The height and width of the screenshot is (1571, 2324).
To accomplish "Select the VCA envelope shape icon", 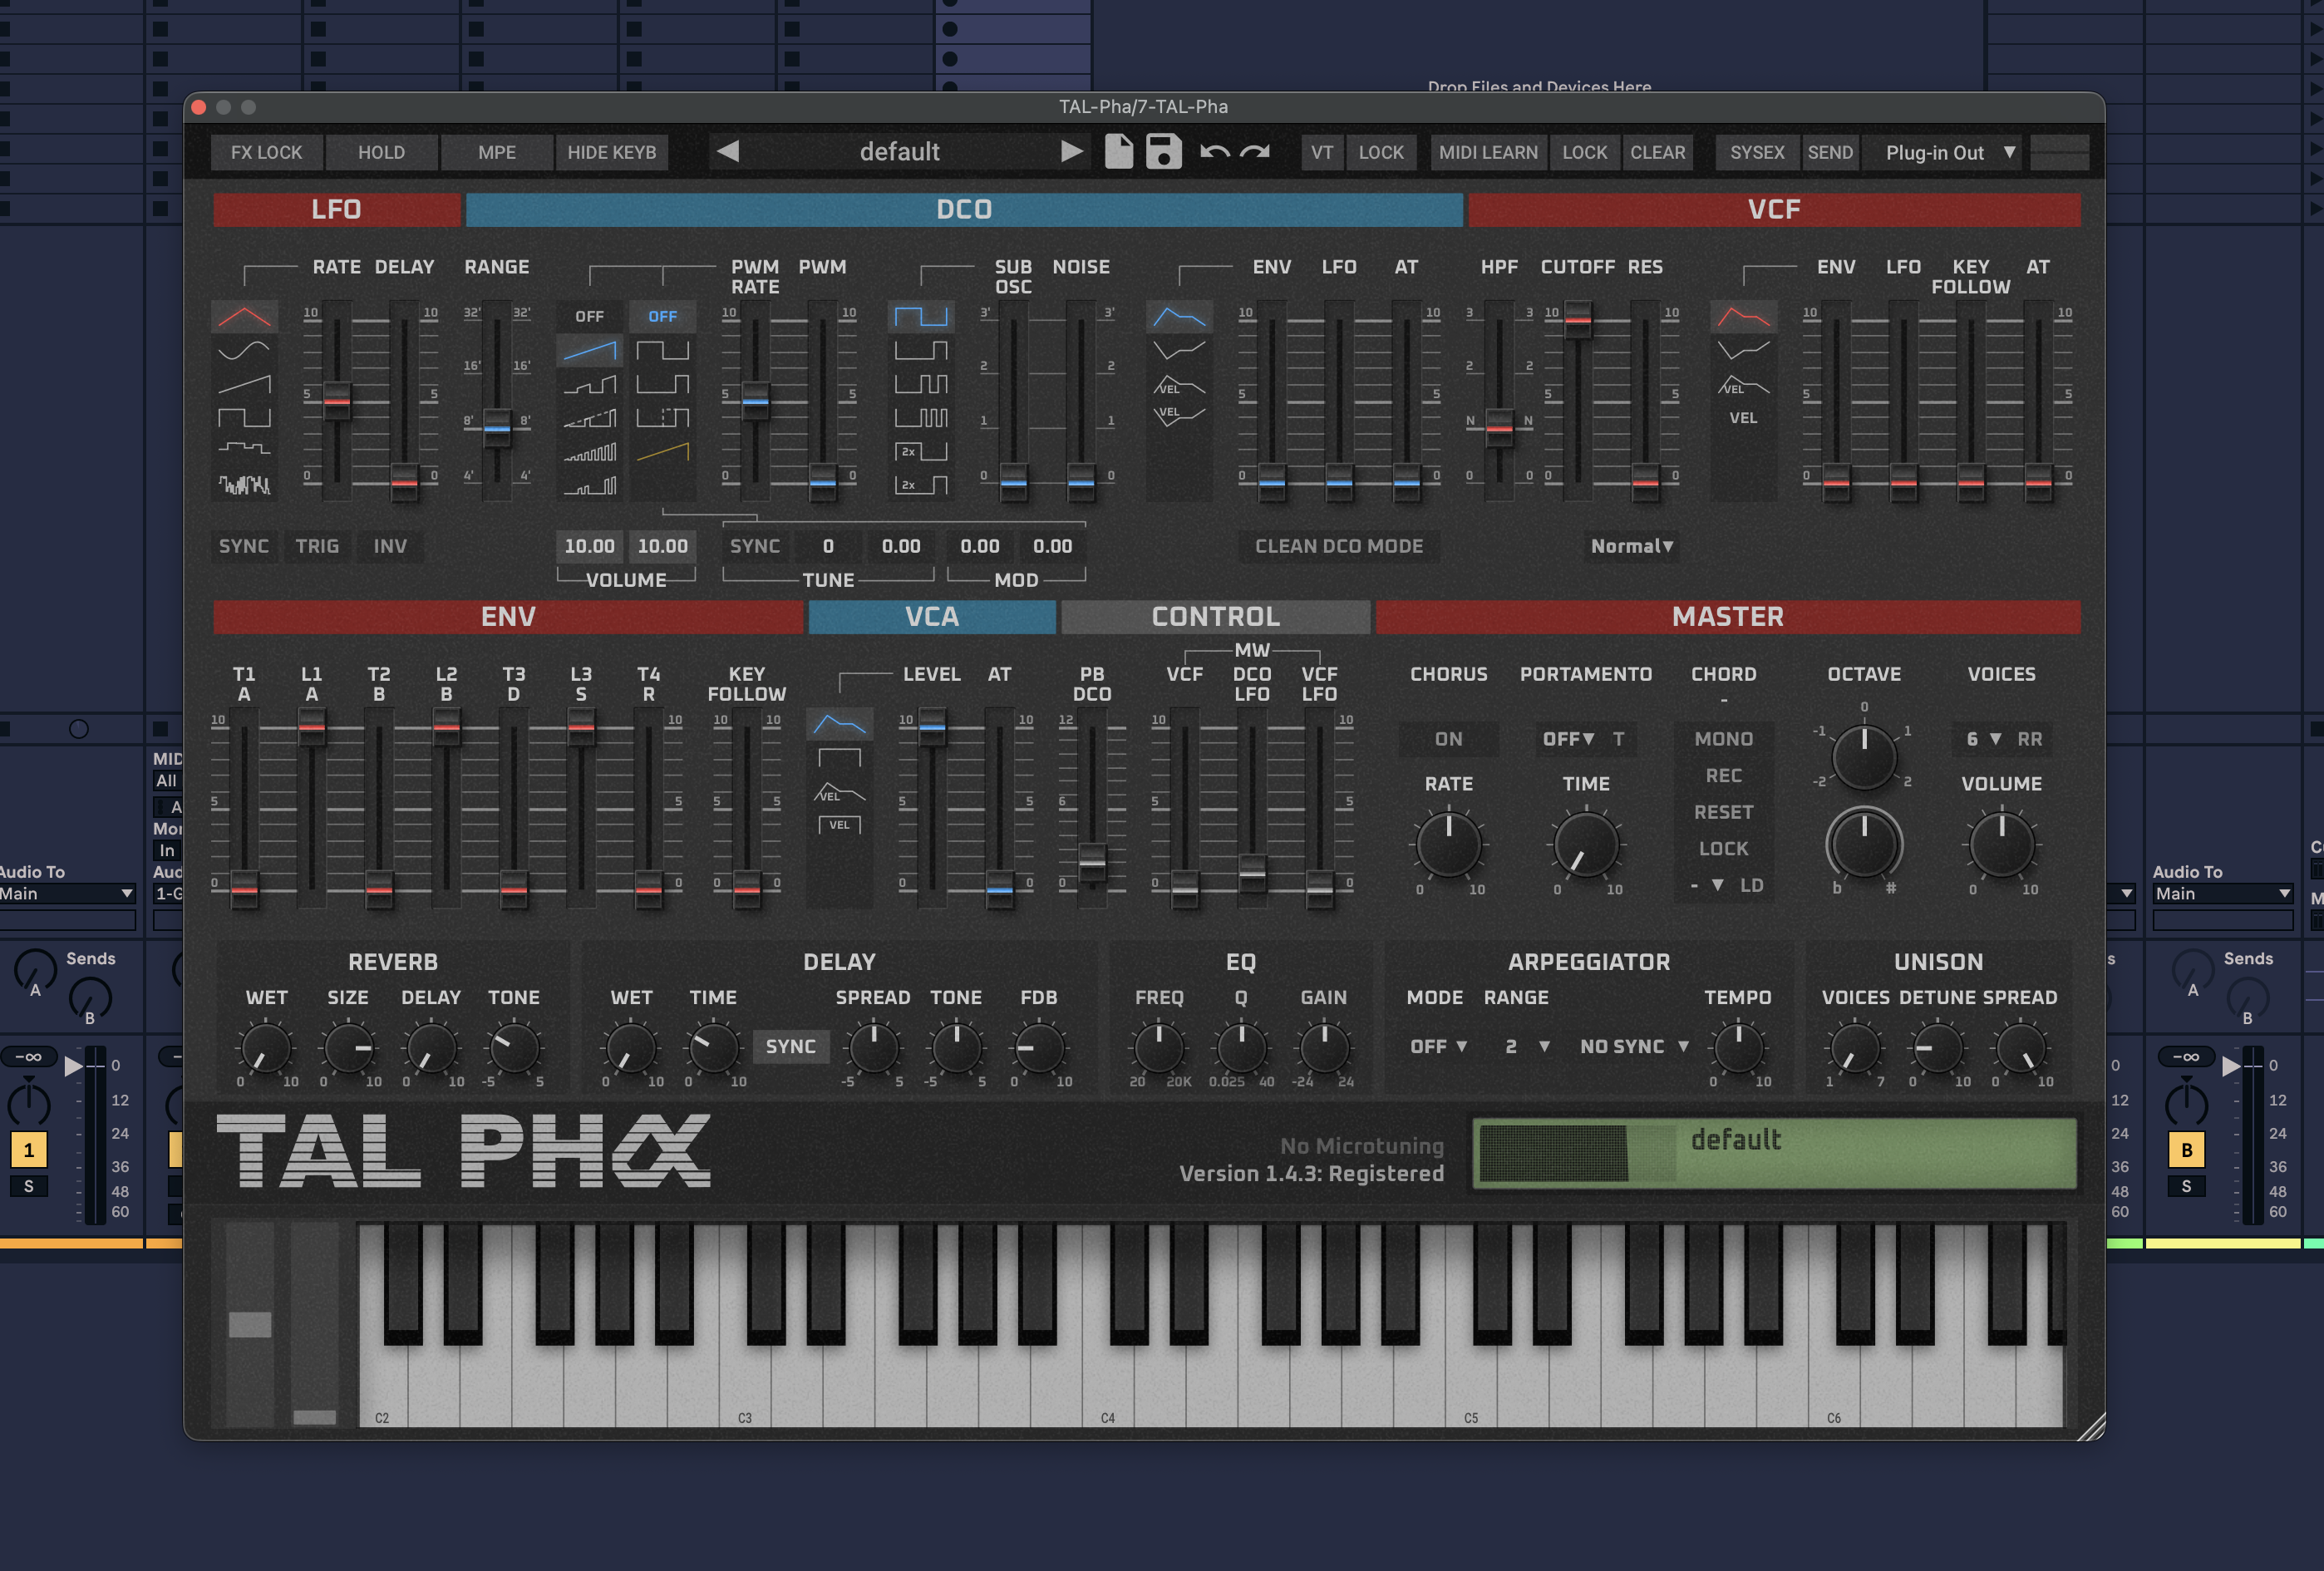I will click(x=839, y=724).
